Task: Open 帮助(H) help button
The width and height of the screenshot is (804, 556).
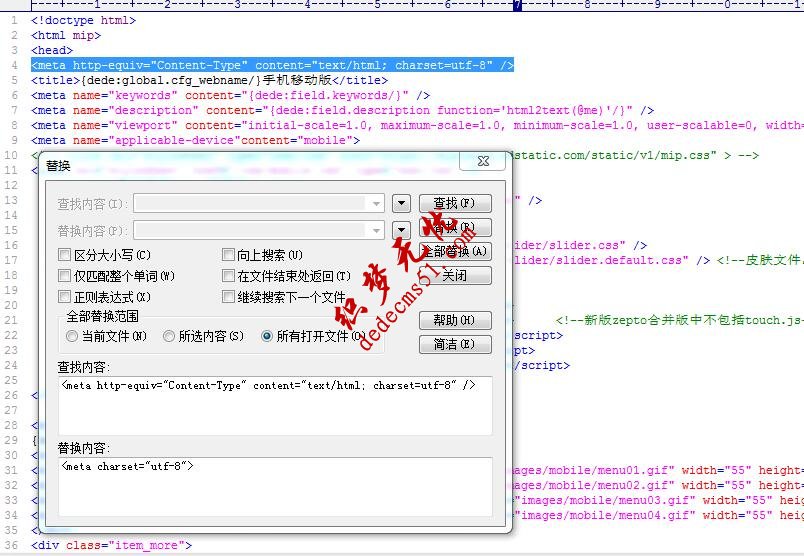Action: [455, 320]
